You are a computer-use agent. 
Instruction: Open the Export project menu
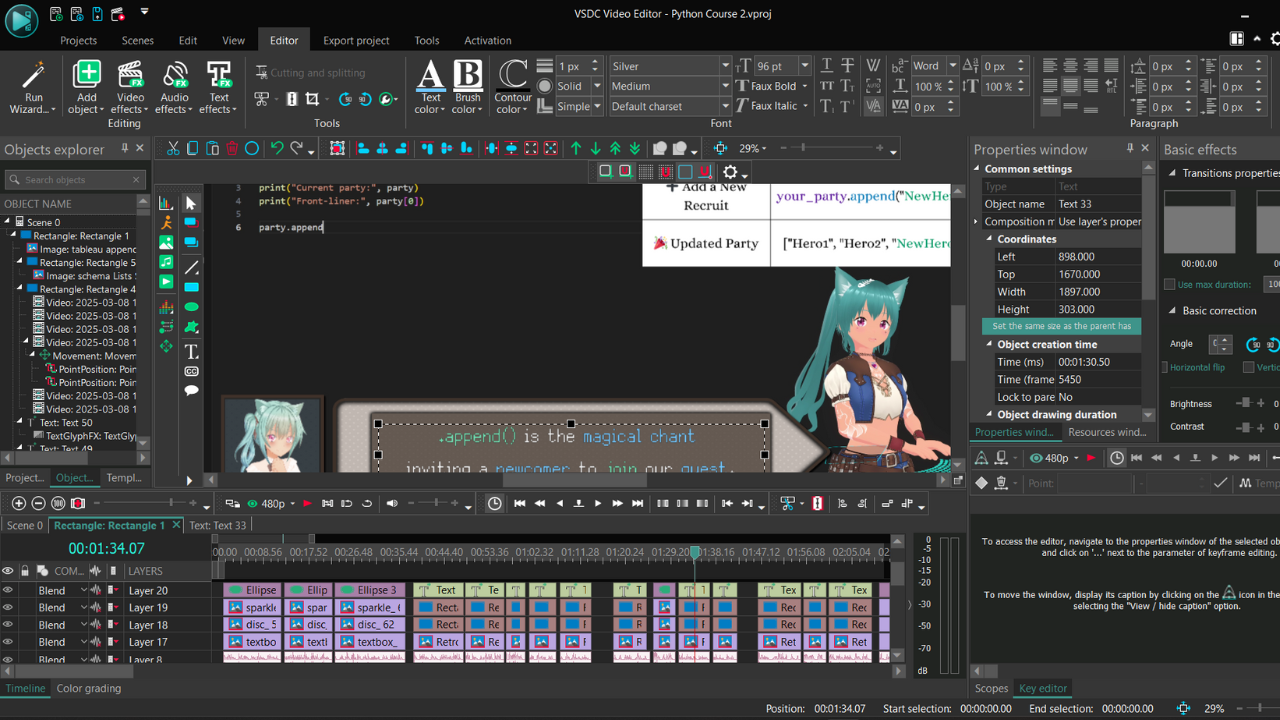point(356,40)
